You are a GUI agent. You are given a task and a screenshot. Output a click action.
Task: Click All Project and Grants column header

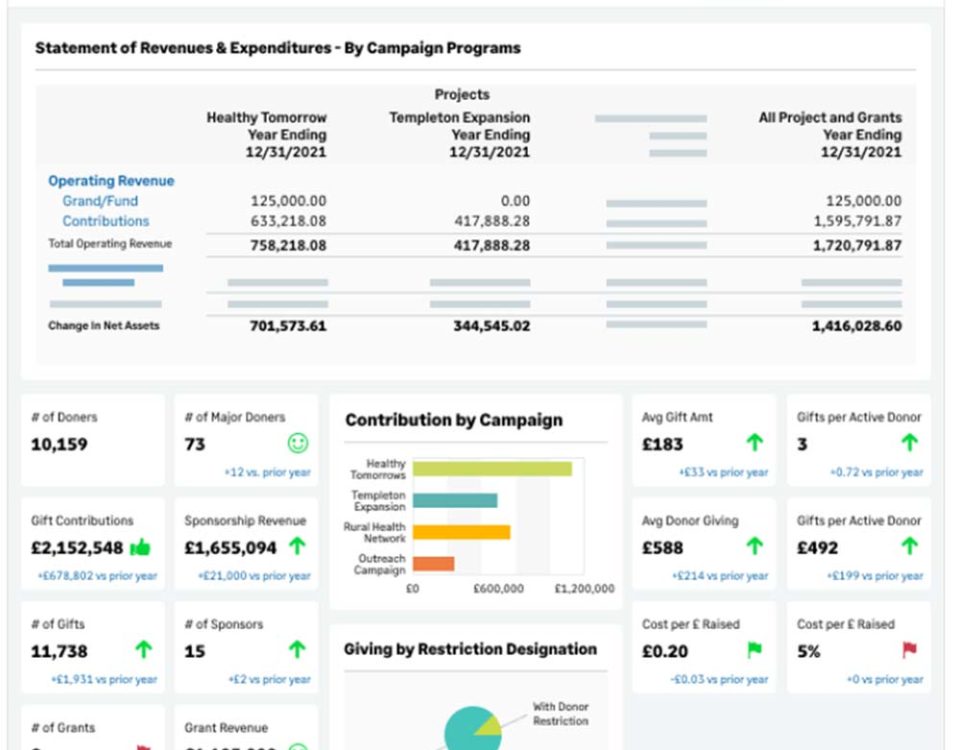coord(830,135)
